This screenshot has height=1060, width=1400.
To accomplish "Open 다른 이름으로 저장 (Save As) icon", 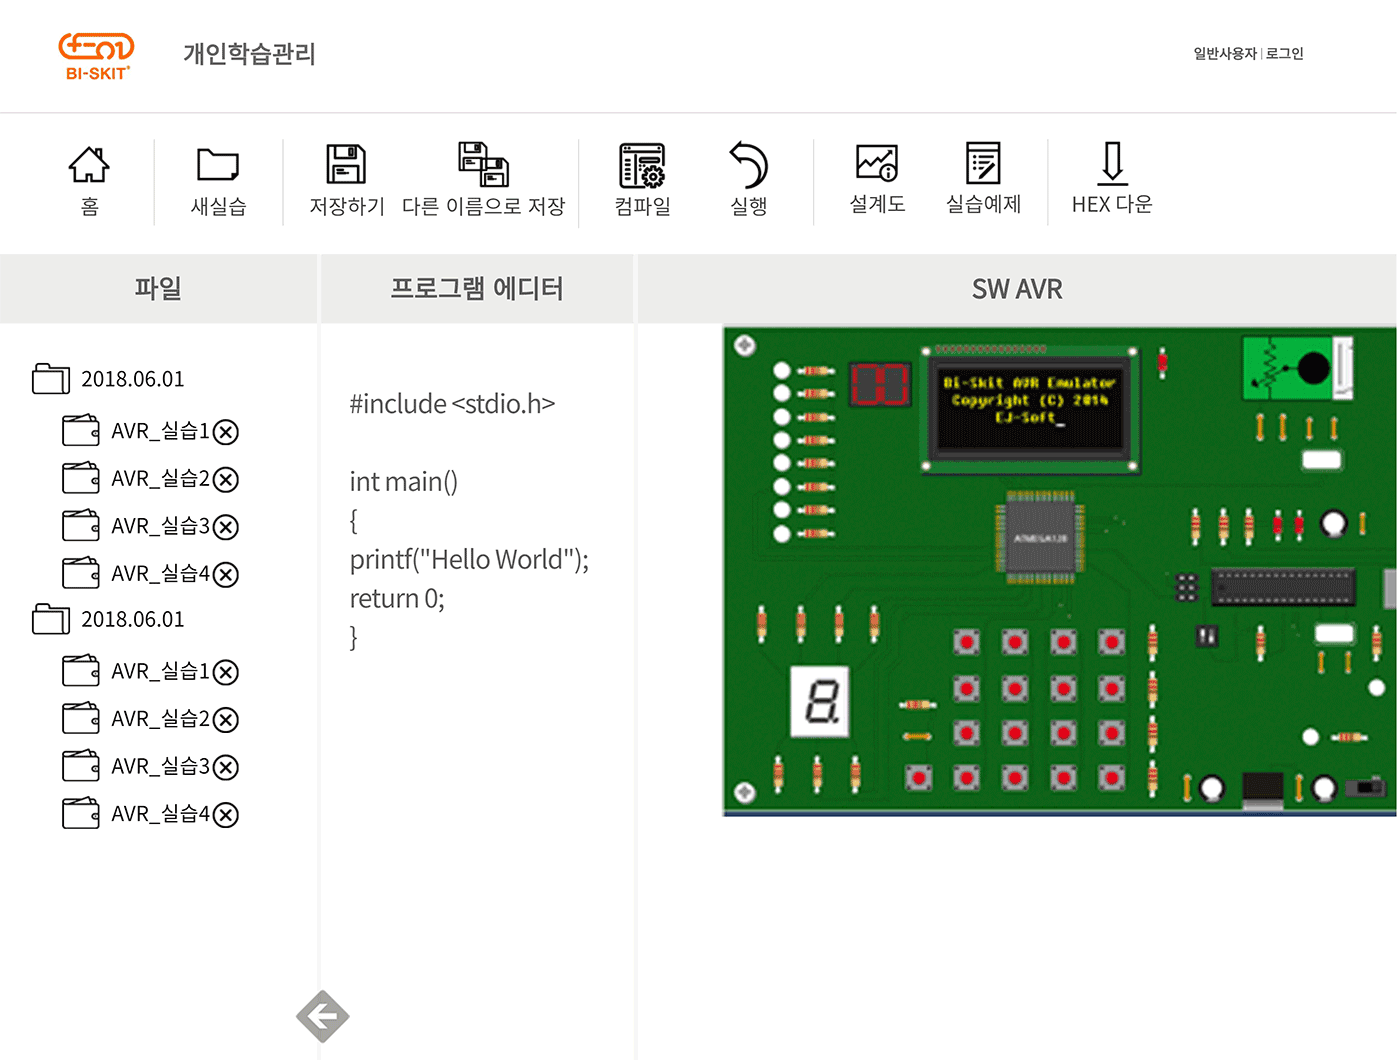I will click(484, 178).
